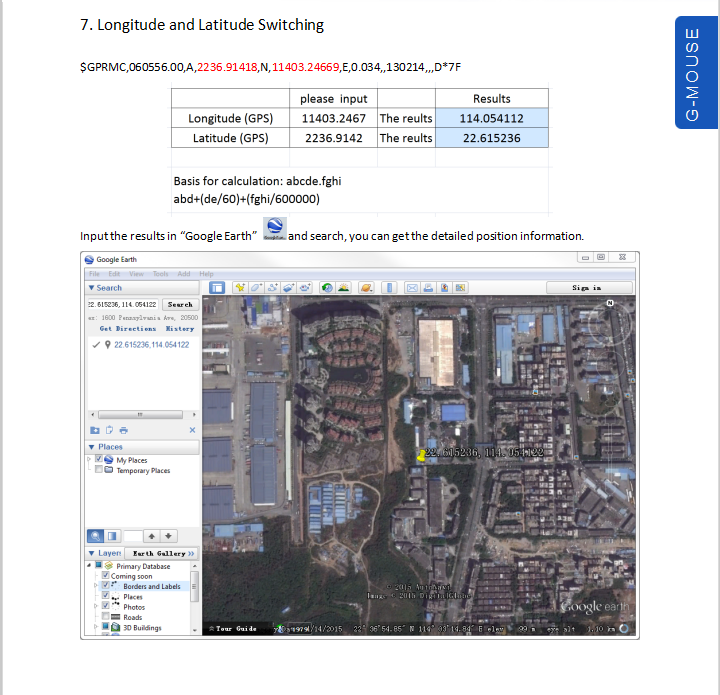Check the Temporary Places checkbox
The height and width of the screenshot is (695, 720).
pyautogui.click(x=99, y=470)
